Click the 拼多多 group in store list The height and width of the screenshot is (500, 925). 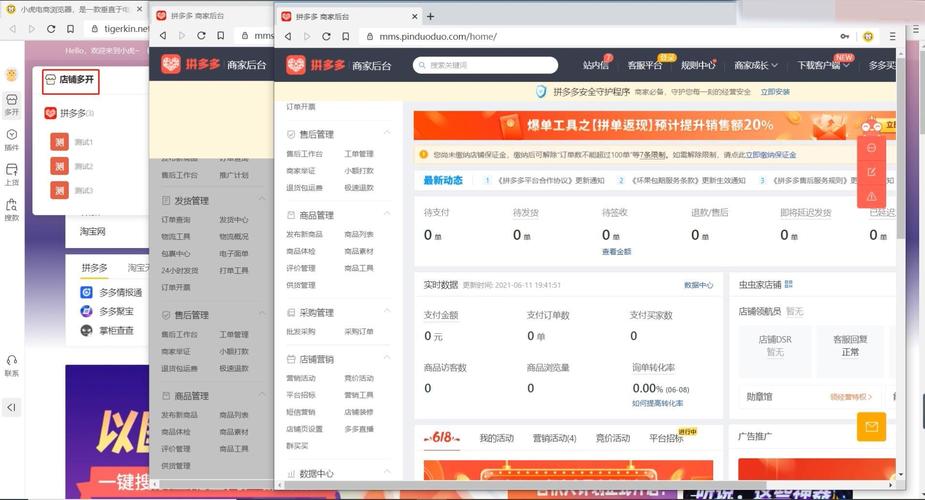tap(69, 113)
